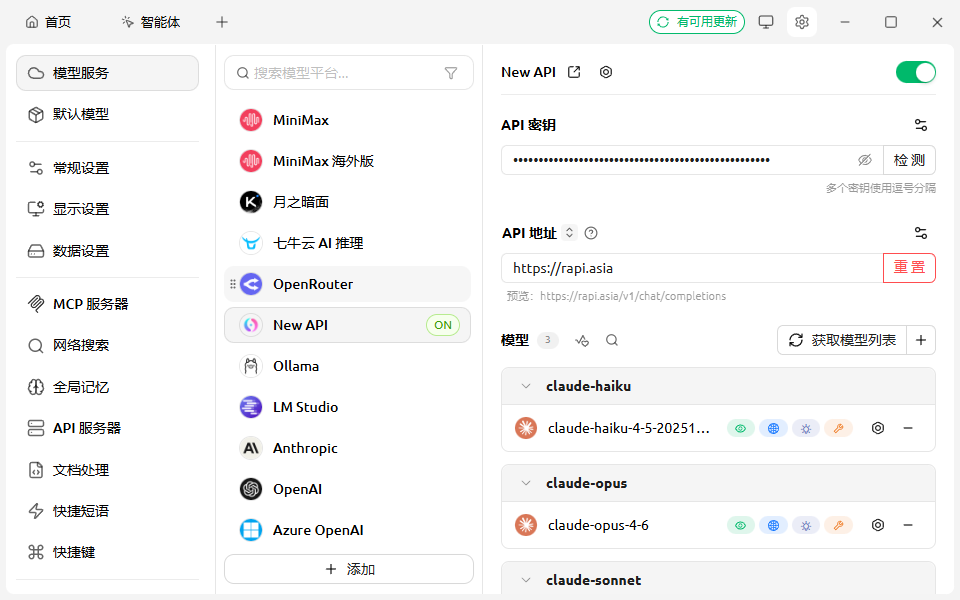Remove claude-opus-4-6 model
This screenshot has height=600, width=960.
point(908,525)
